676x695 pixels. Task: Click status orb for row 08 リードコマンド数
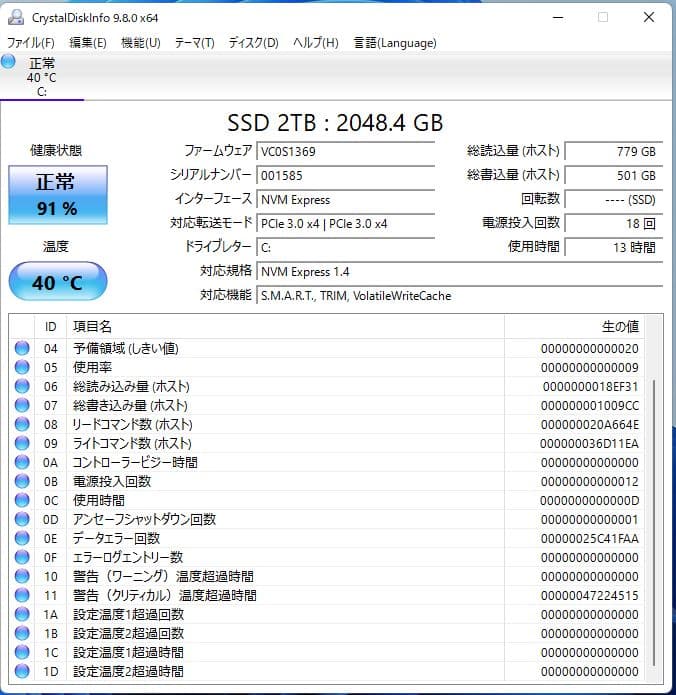click(x=22, y=424)
